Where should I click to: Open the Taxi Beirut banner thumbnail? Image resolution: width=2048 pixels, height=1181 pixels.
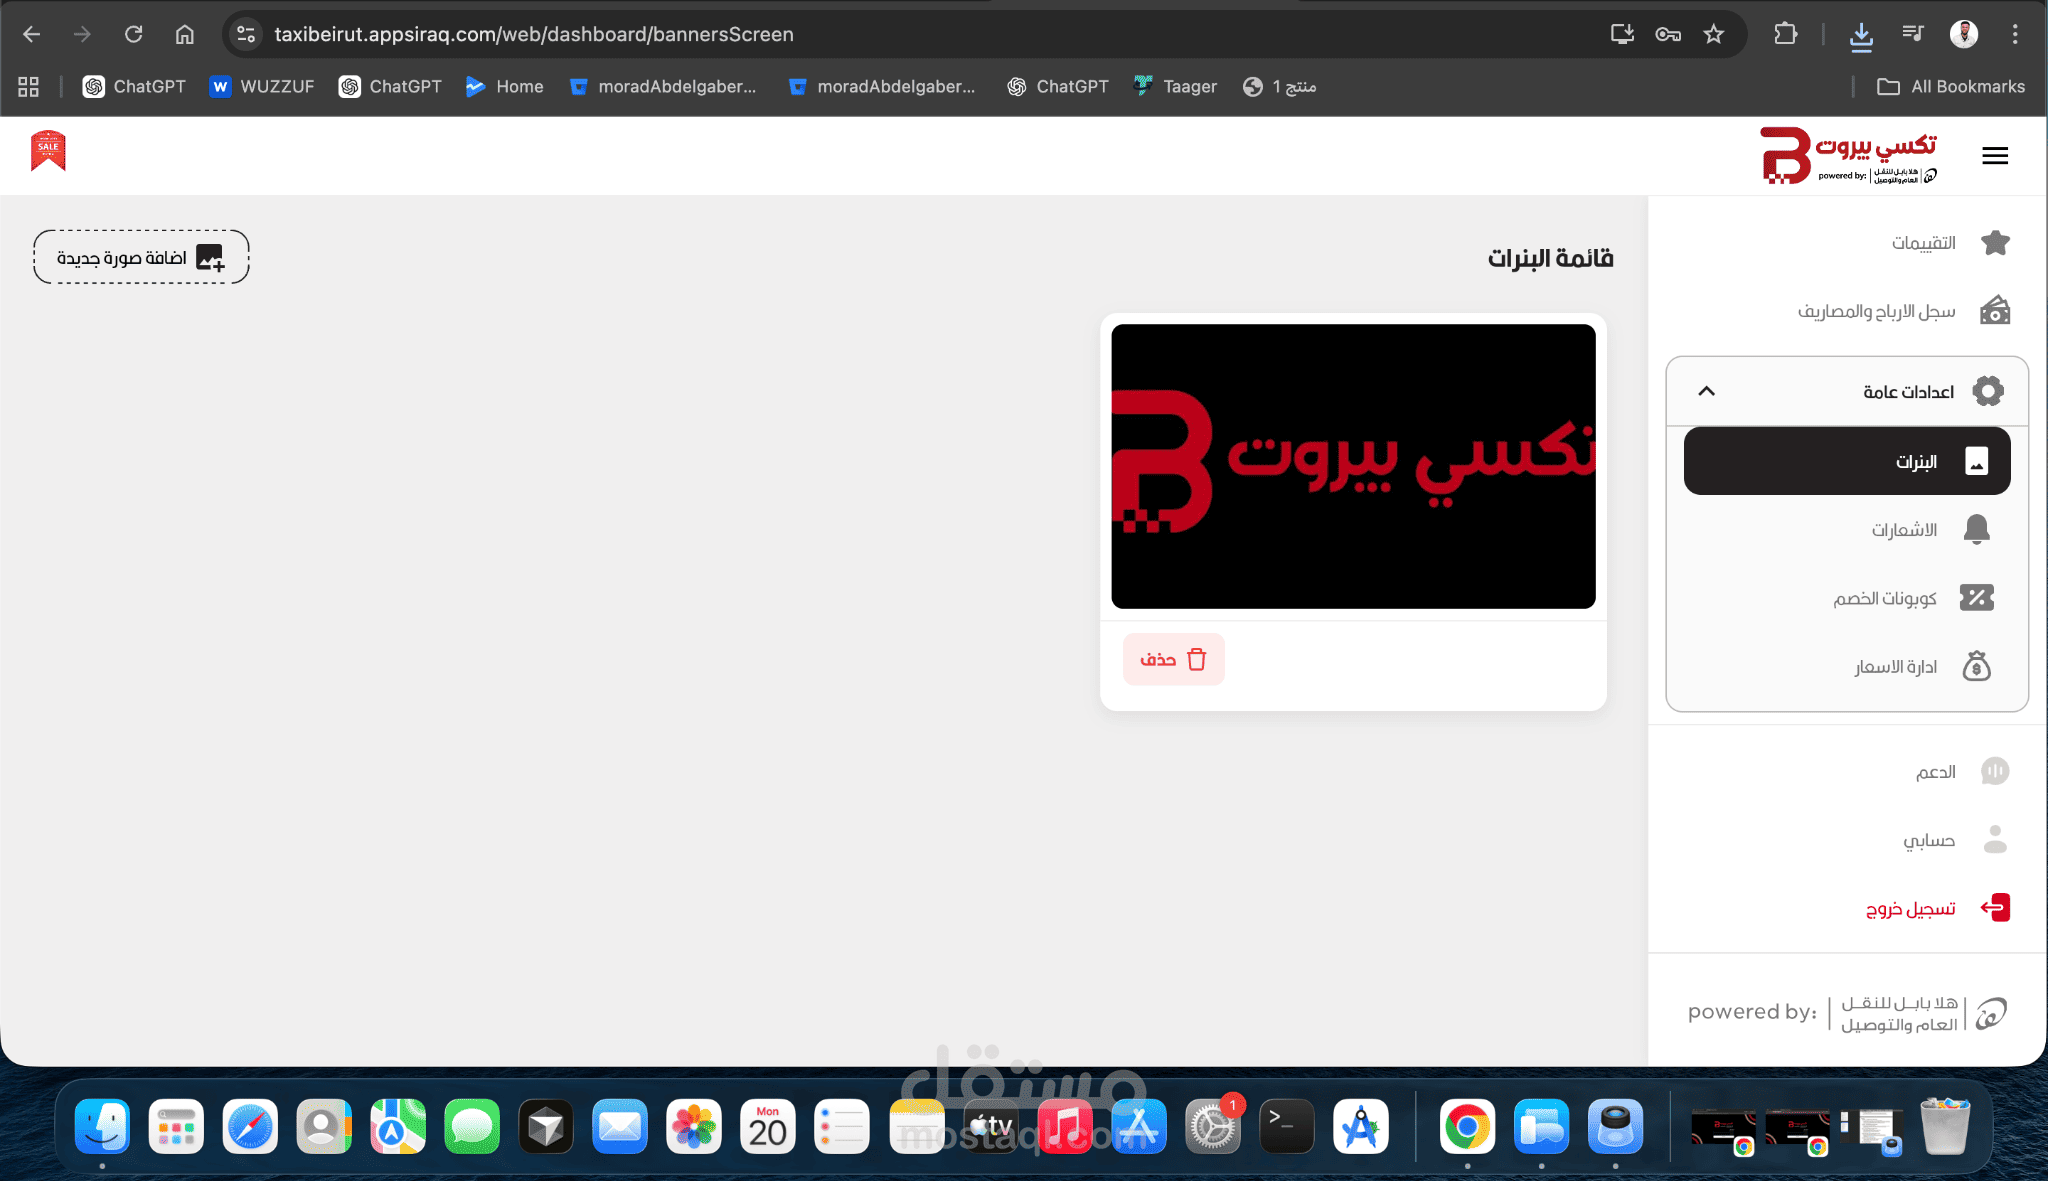point(1353,466)
